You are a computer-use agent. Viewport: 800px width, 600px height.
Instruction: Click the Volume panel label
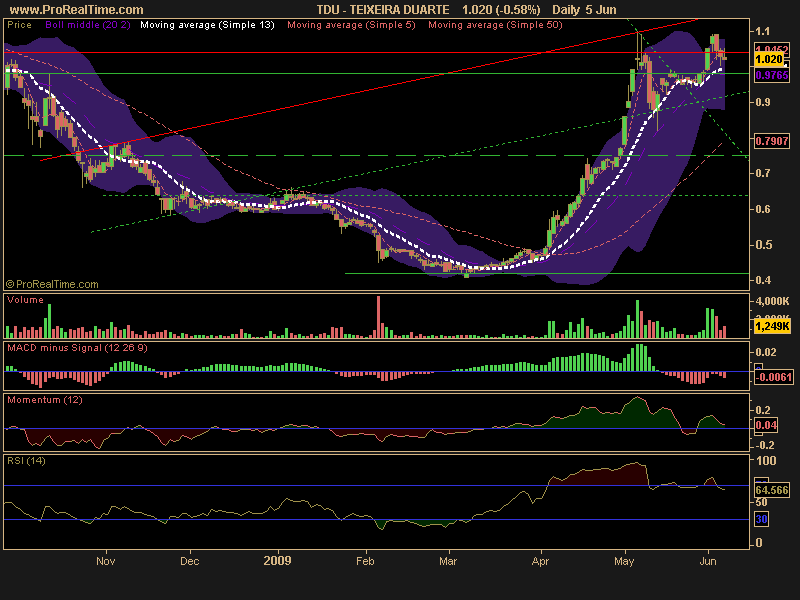[26, 300]
